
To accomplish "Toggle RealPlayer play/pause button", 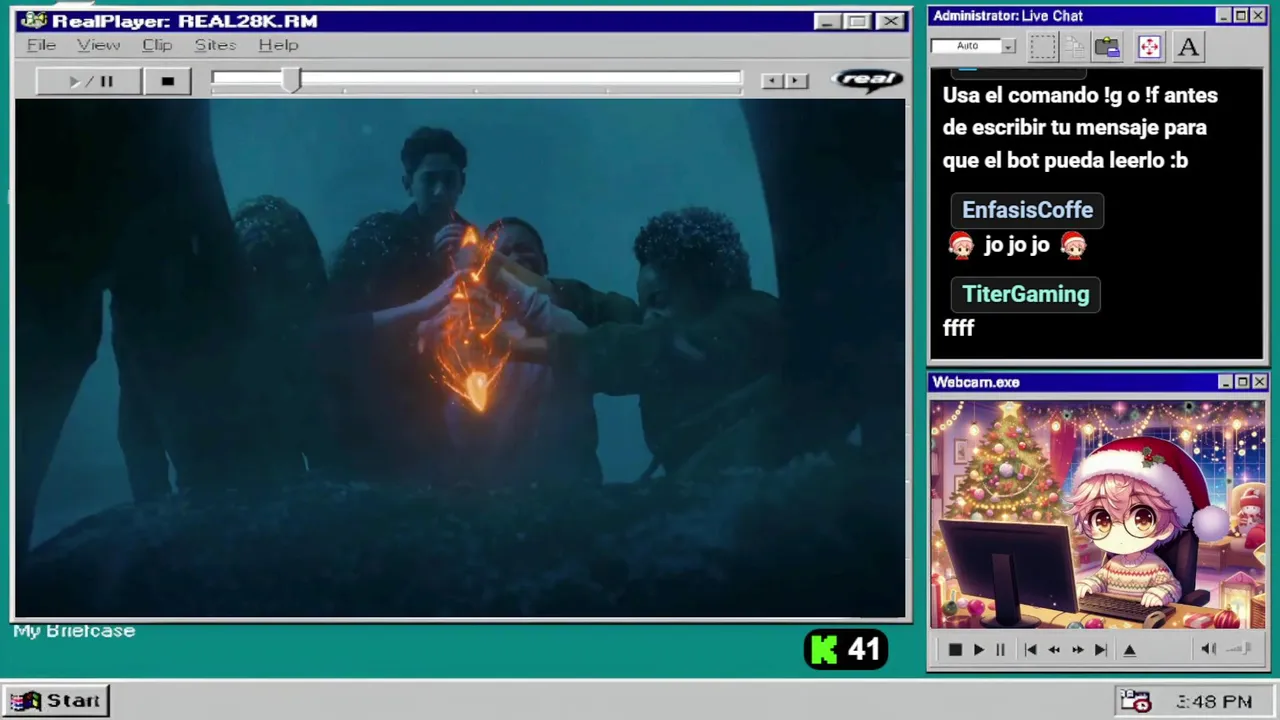I will tap(89, 81).
